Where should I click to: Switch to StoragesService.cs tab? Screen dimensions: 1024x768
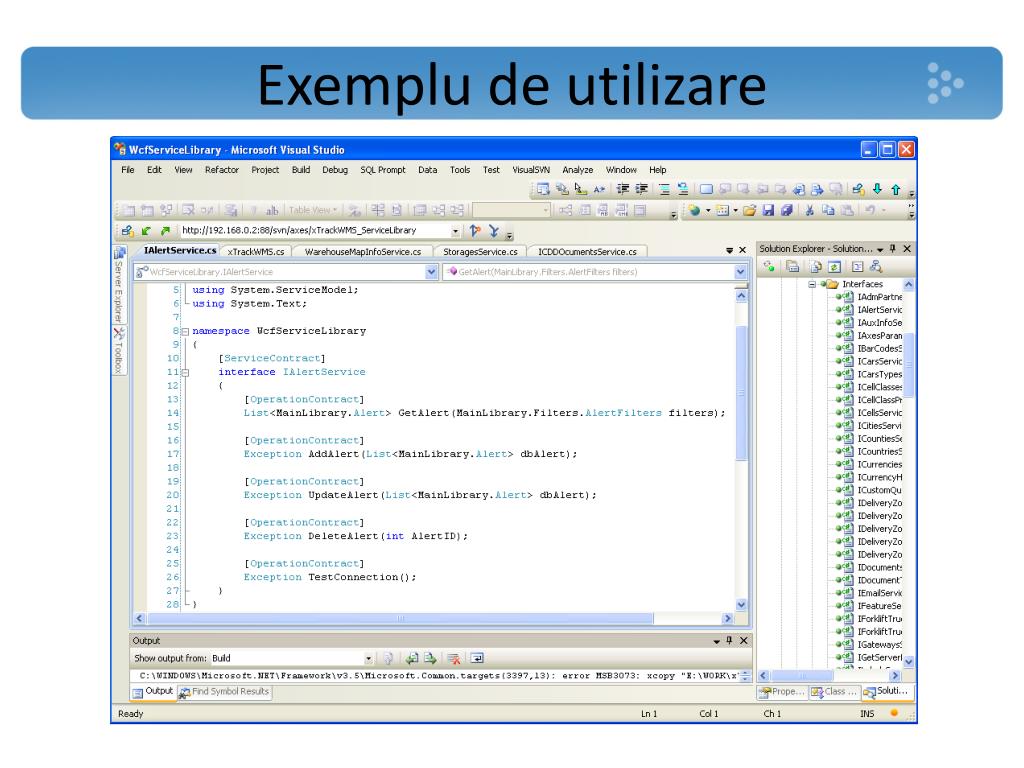click(480, 251)
